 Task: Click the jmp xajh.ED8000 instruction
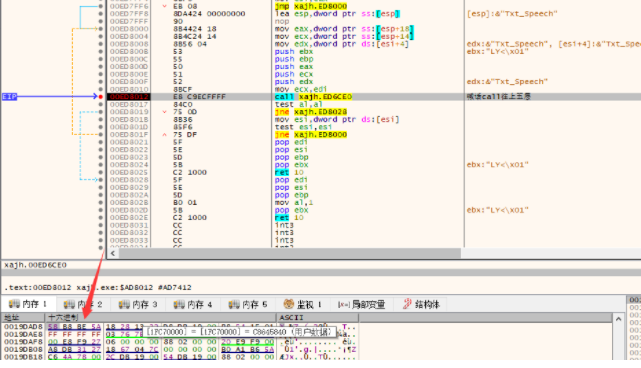pos(311,6)
